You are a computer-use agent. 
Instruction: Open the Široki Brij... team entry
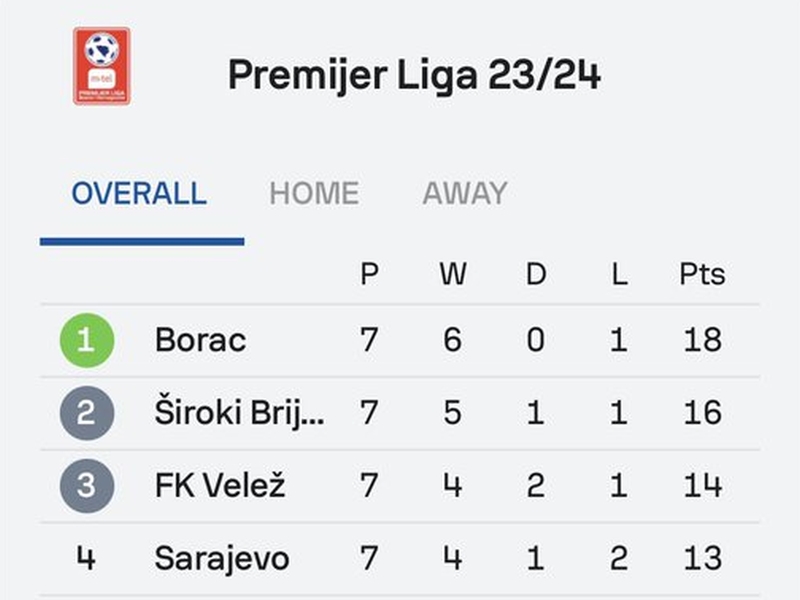[239, 413]
